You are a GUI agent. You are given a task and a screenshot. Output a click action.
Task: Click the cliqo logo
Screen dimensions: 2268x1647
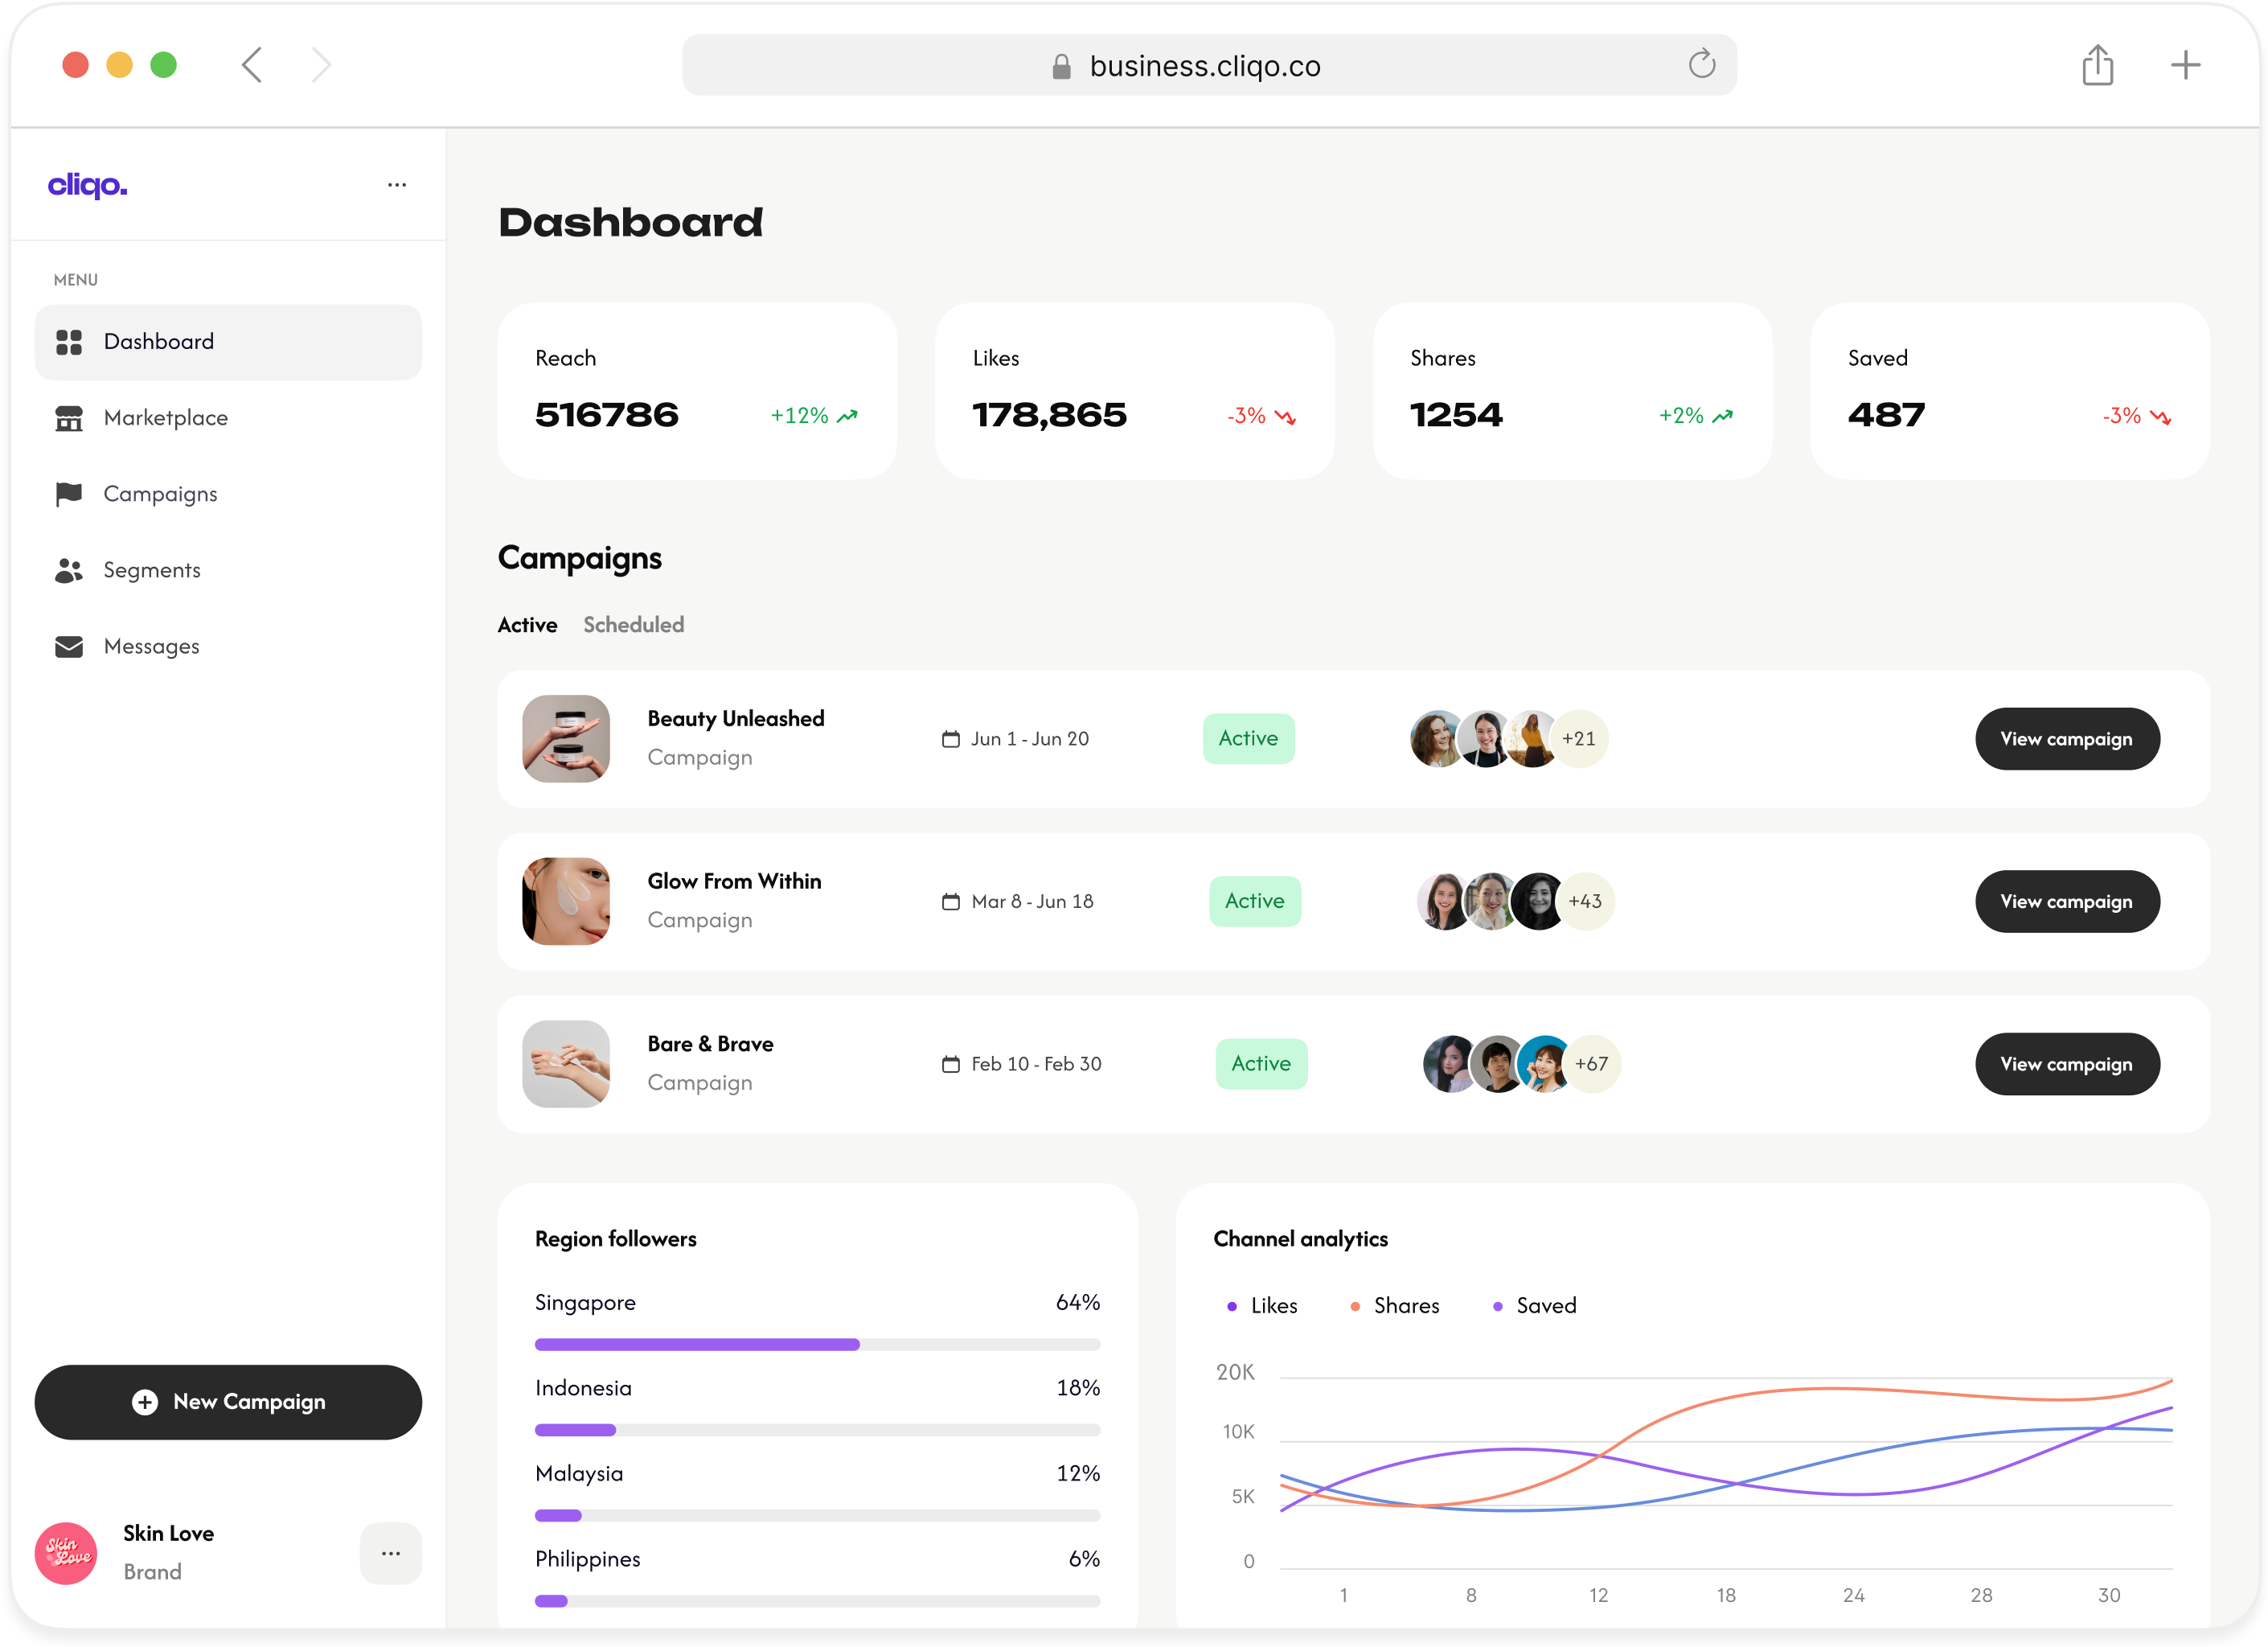87,184
